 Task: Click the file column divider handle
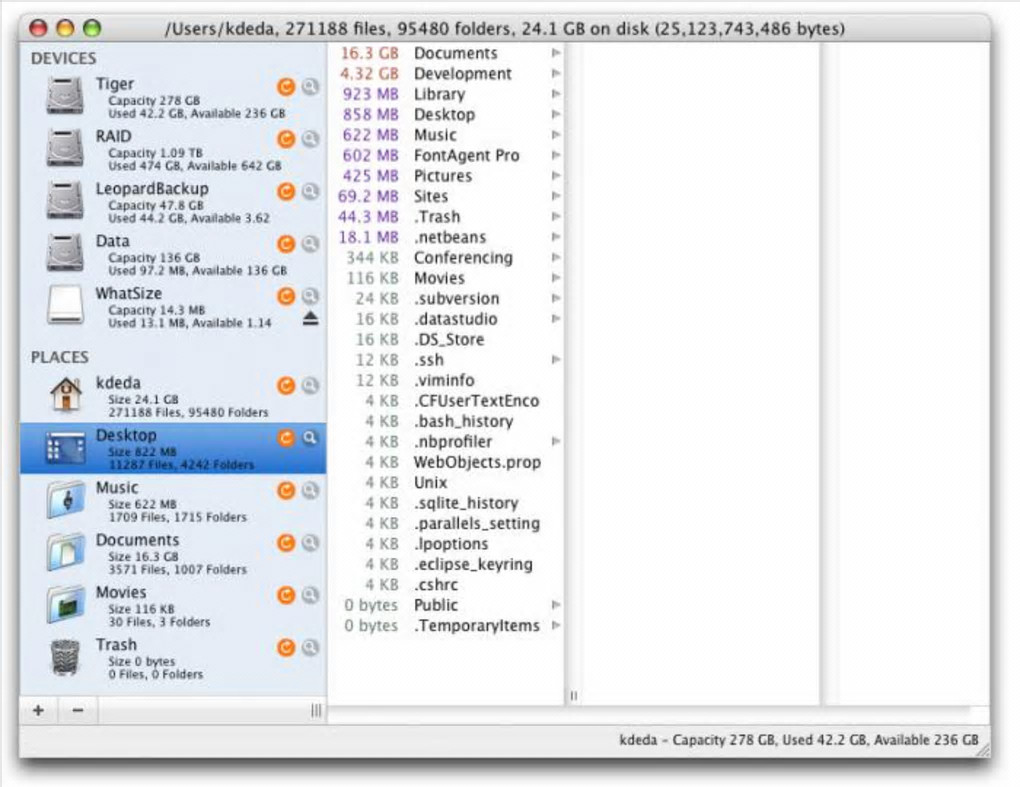[573, 695]
